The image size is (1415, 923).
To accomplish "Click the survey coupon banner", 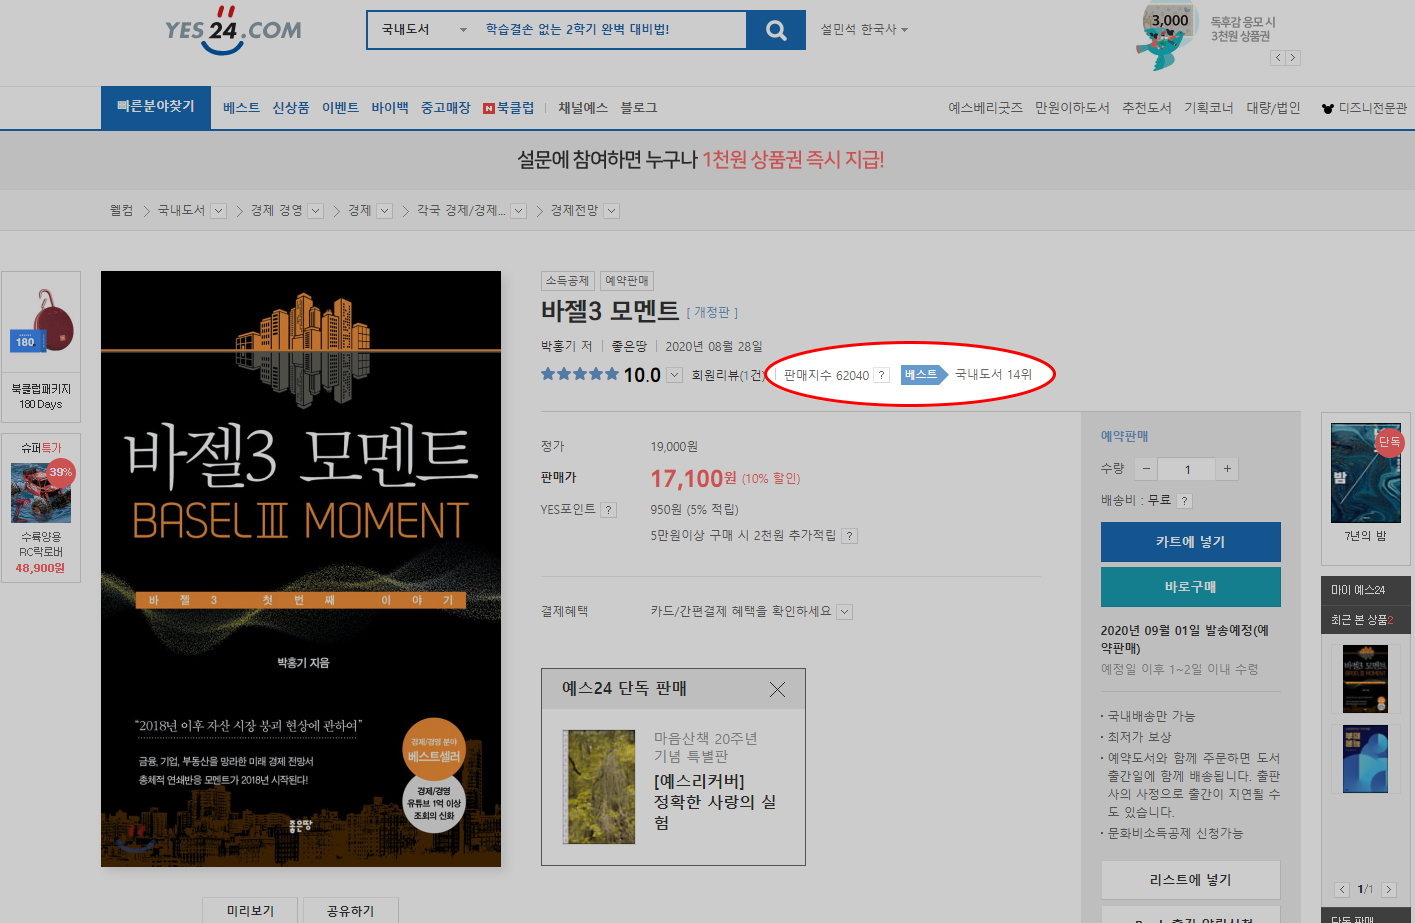I will (700, 160).
